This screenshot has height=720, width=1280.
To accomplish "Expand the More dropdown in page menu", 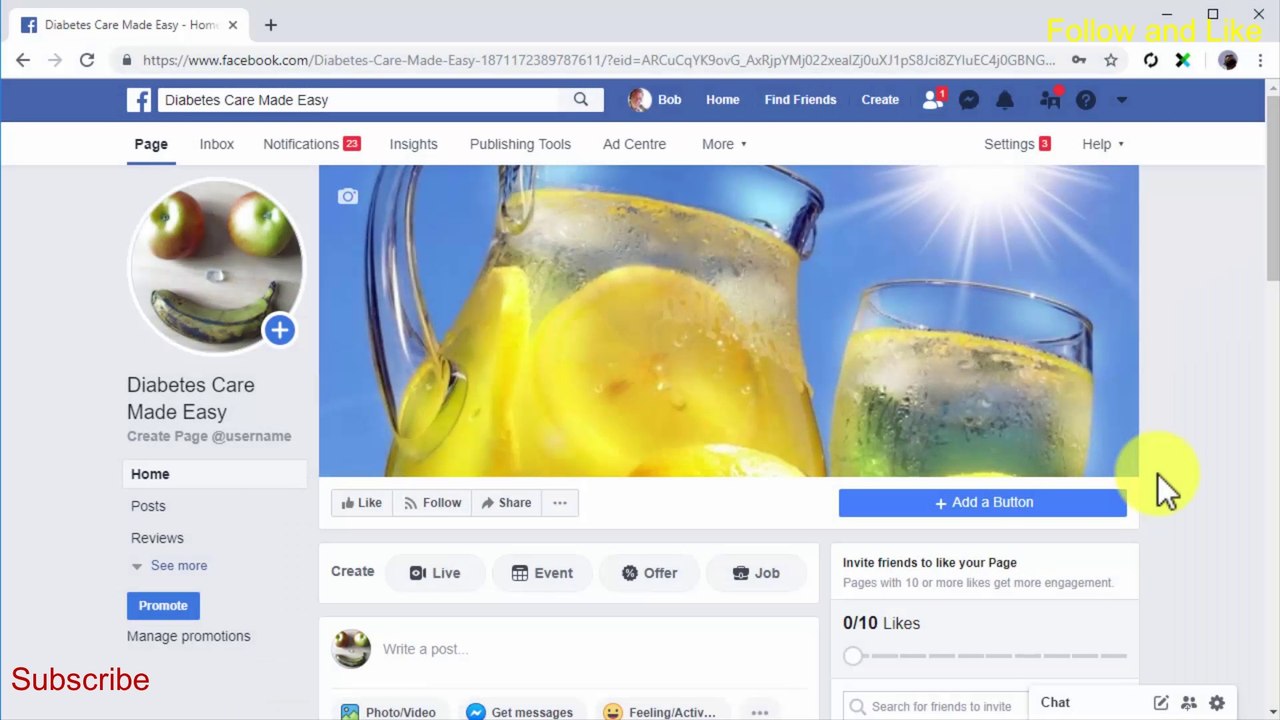I will coord(724,144).
